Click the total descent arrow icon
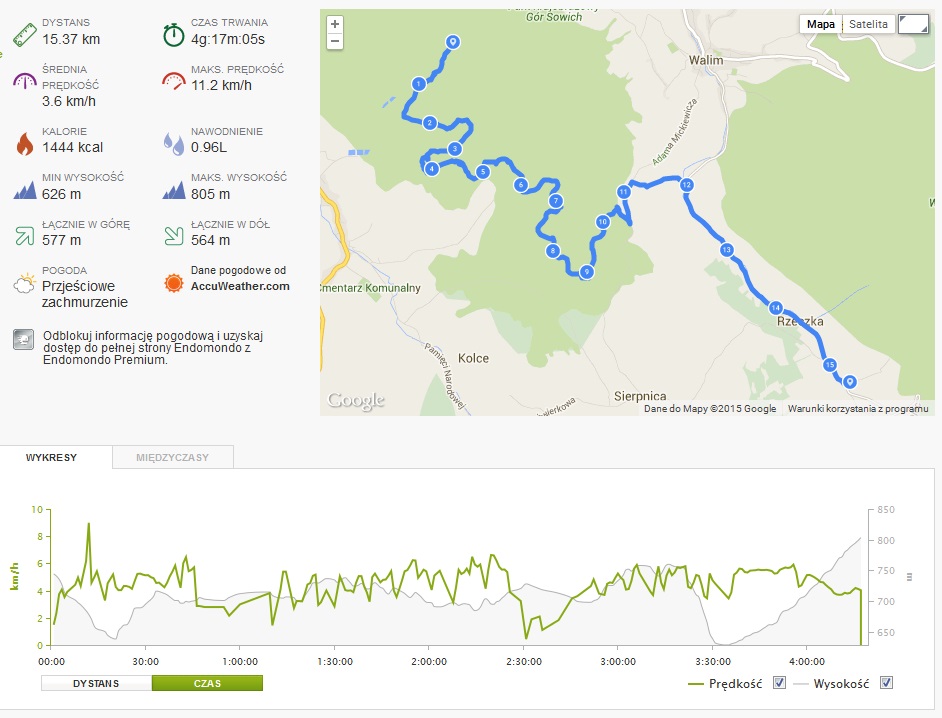Screen dimensions: 942x718 pos(174,235)
